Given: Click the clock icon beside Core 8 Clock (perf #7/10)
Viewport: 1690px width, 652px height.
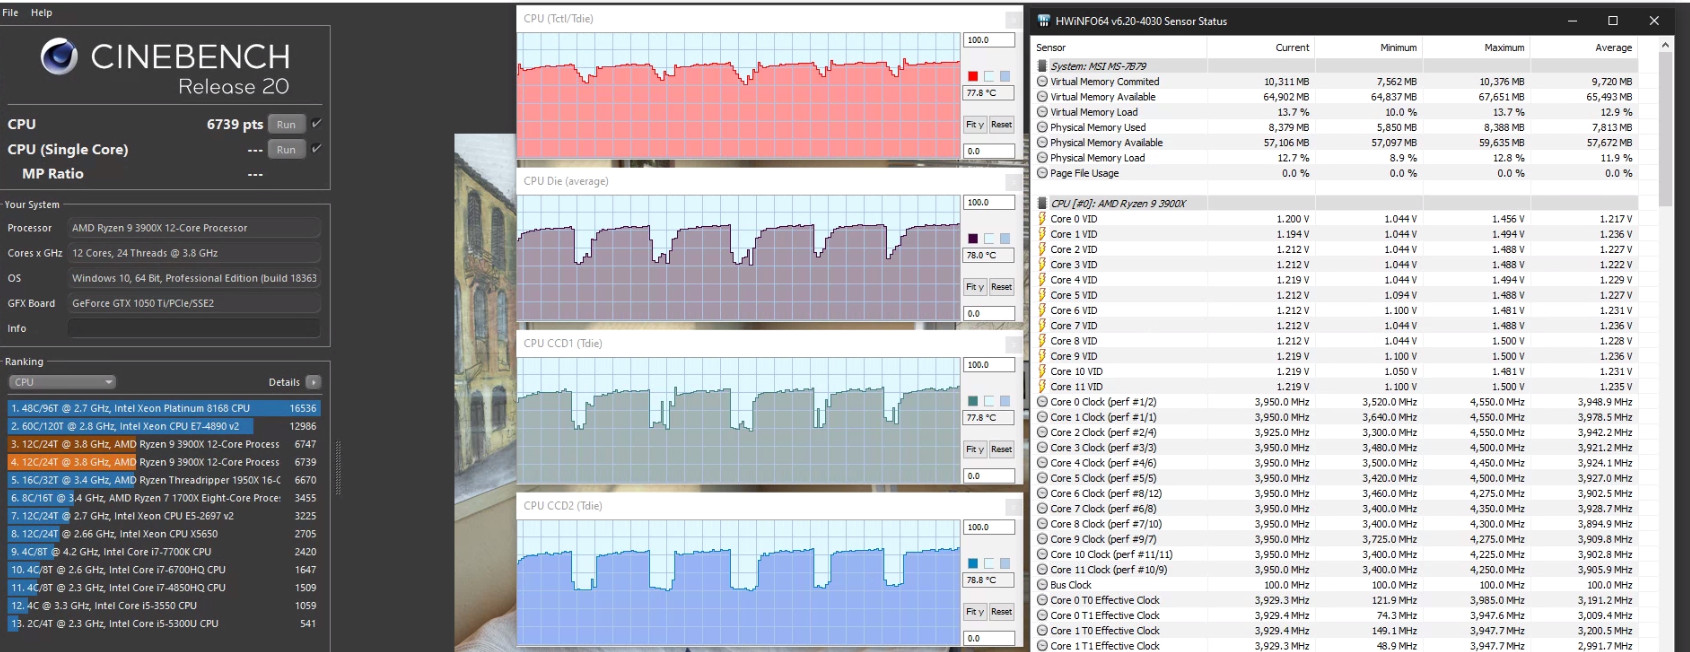Looking at the screenshot, I should (1042, 524).
